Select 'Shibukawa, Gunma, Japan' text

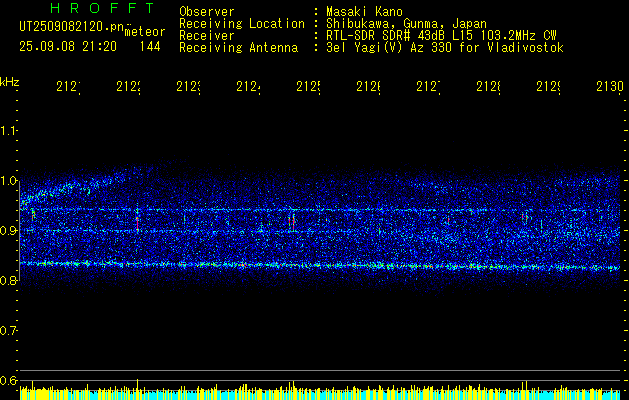pos(406,24)
